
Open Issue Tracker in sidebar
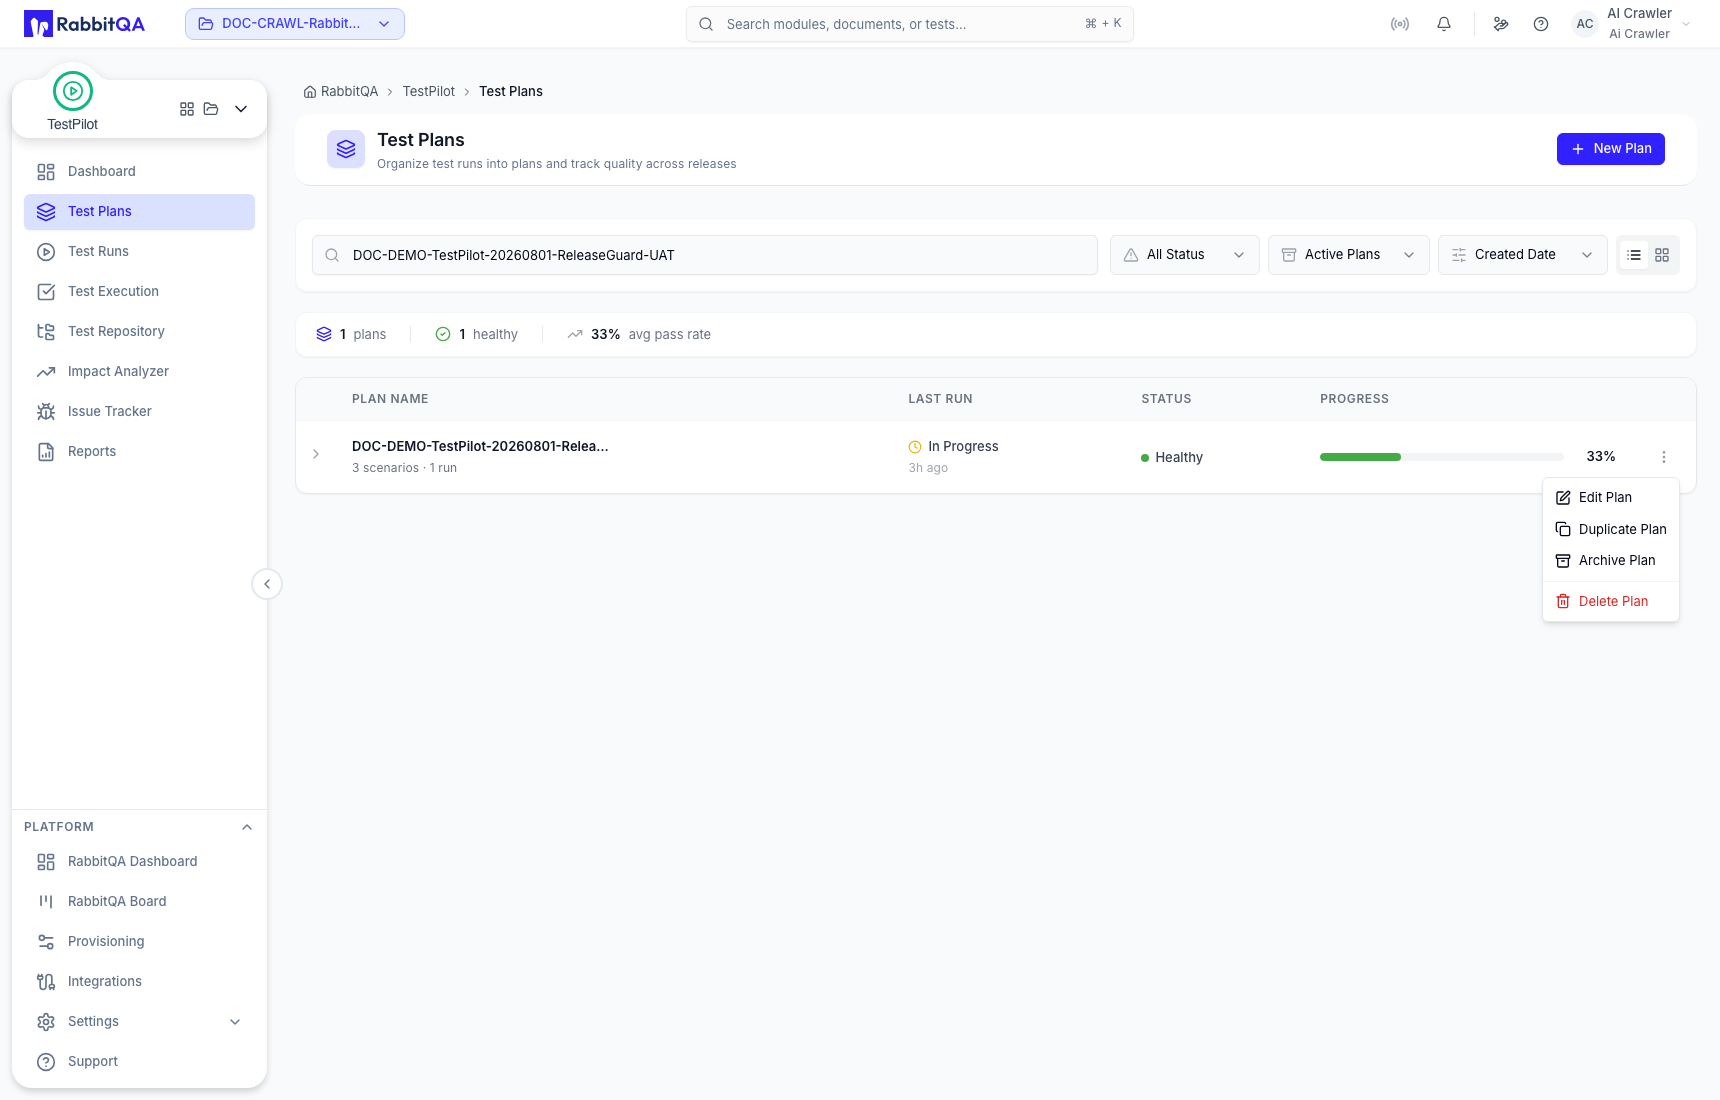pos(139,412)
